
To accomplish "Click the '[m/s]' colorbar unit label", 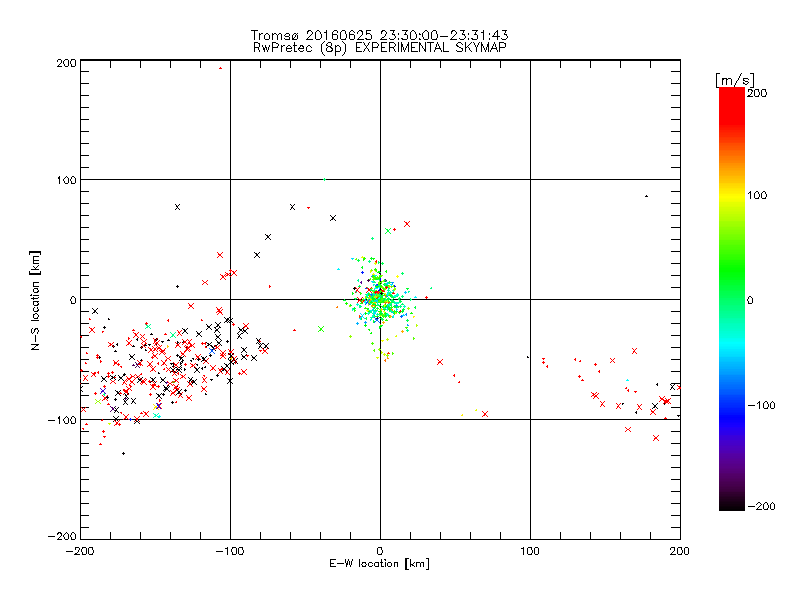I will pyautogui.click(x=734, y=80).
